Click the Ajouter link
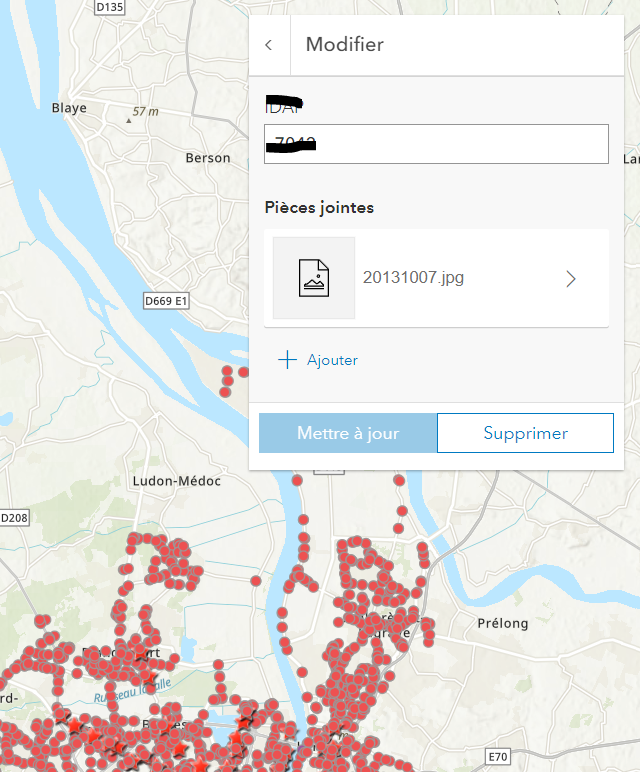 (x=332, y=360)
